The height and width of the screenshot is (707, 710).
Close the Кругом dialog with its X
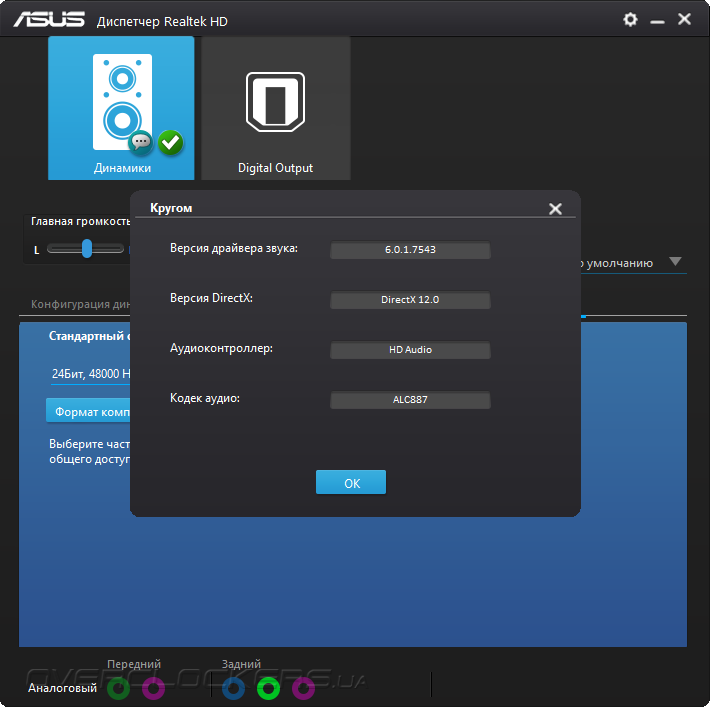[x=555, y=209]
